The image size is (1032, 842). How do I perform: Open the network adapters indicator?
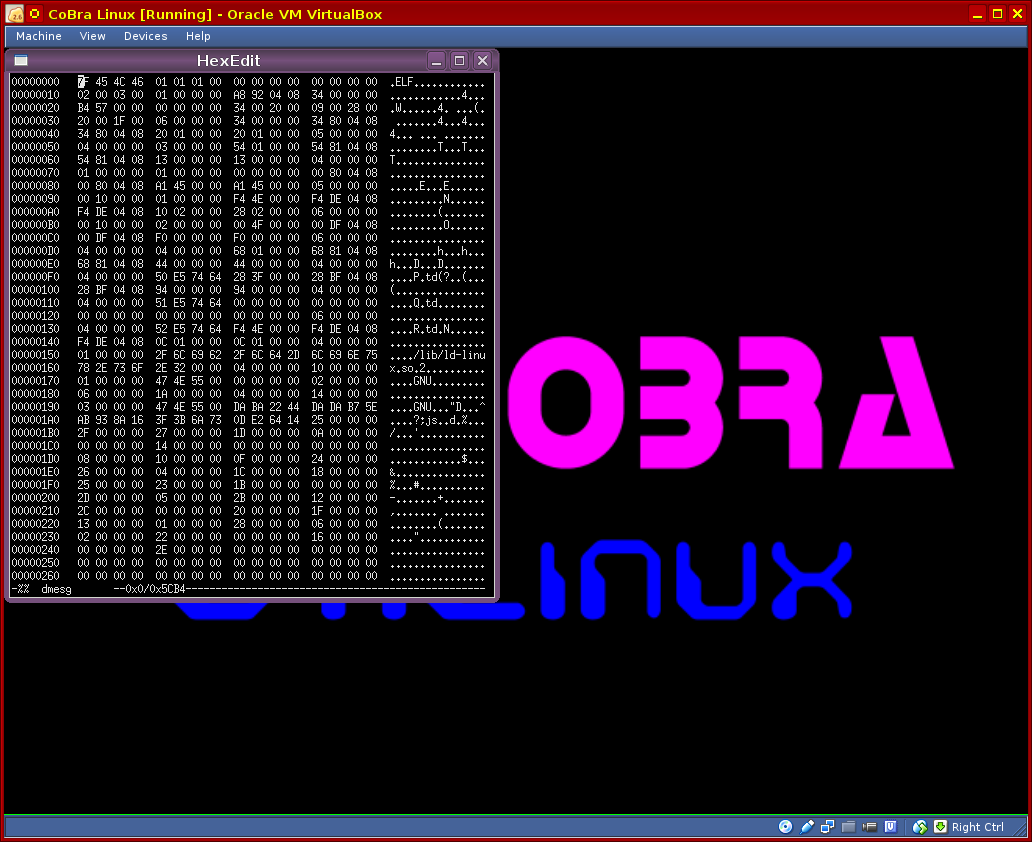click(828, 827)
